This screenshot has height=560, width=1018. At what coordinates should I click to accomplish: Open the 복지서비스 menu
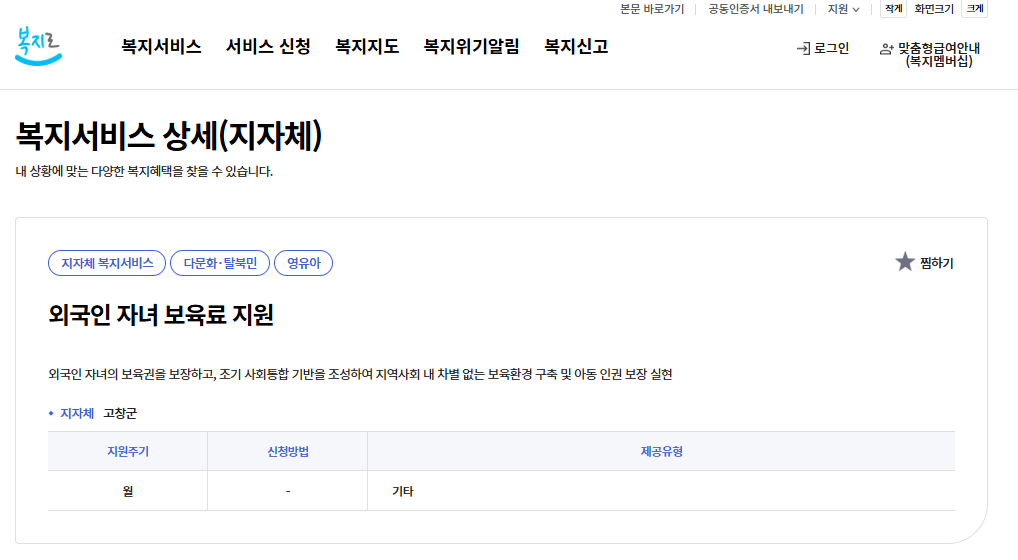point(161,47)
